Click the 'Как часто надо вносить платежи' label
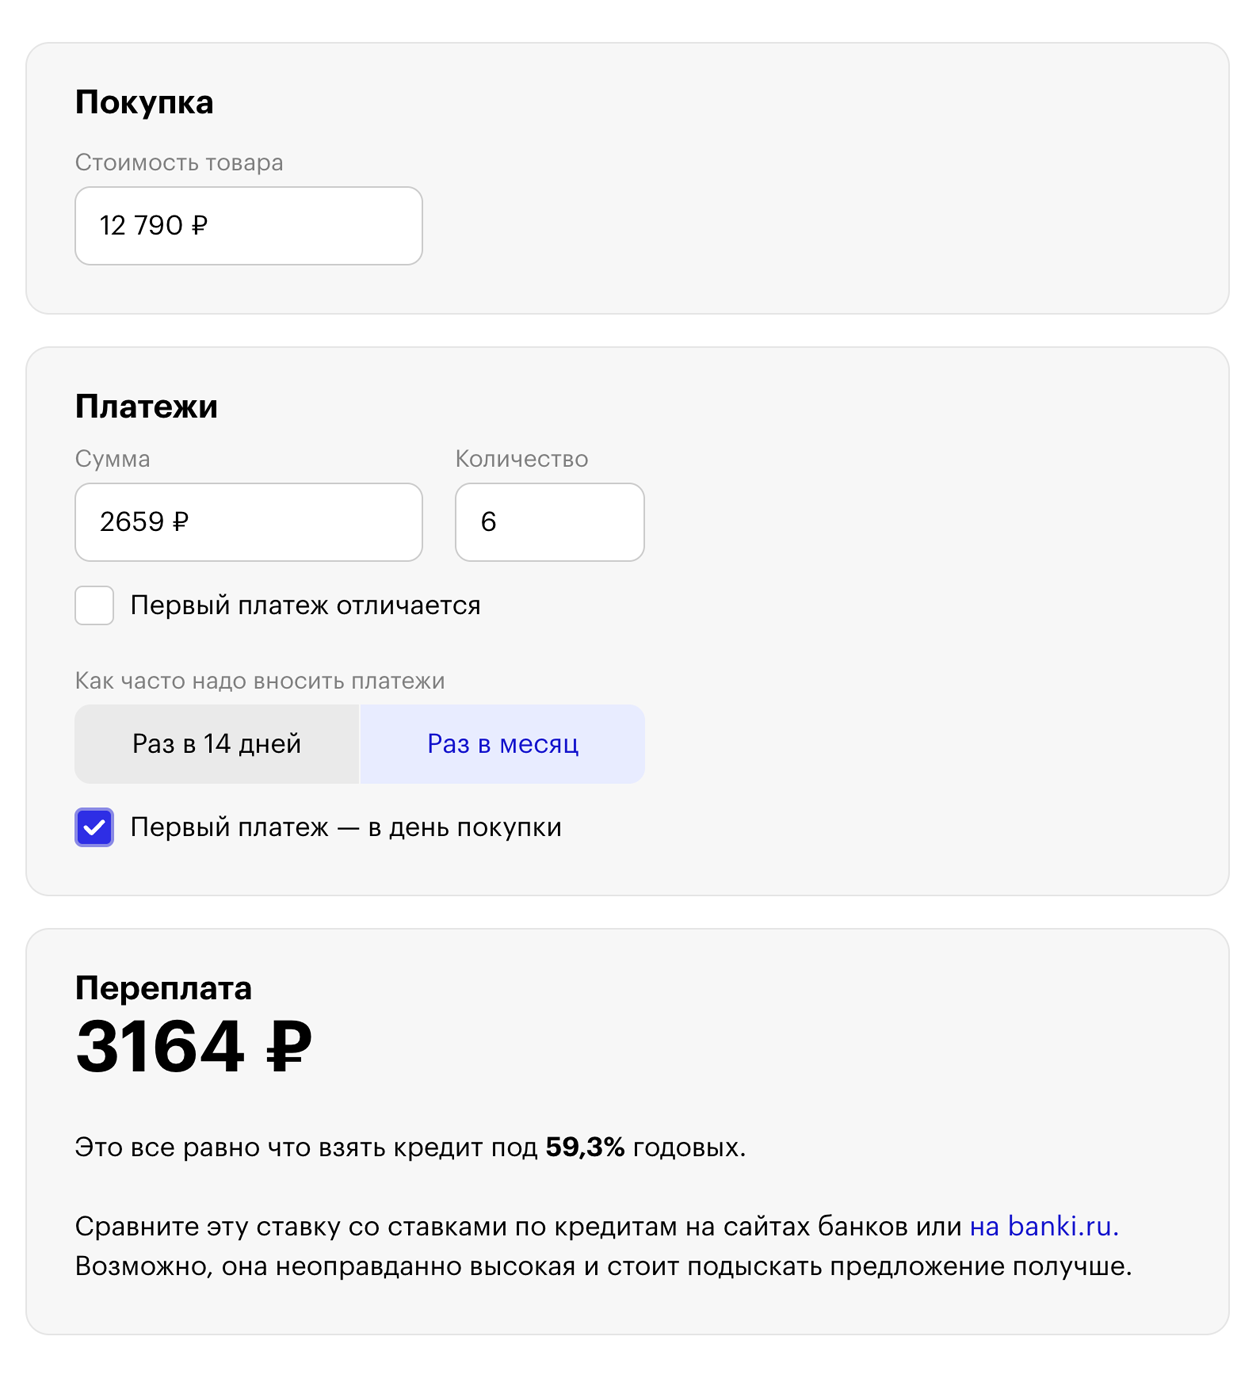The width and height of the screenshot is (1260, 1387). 260,681
